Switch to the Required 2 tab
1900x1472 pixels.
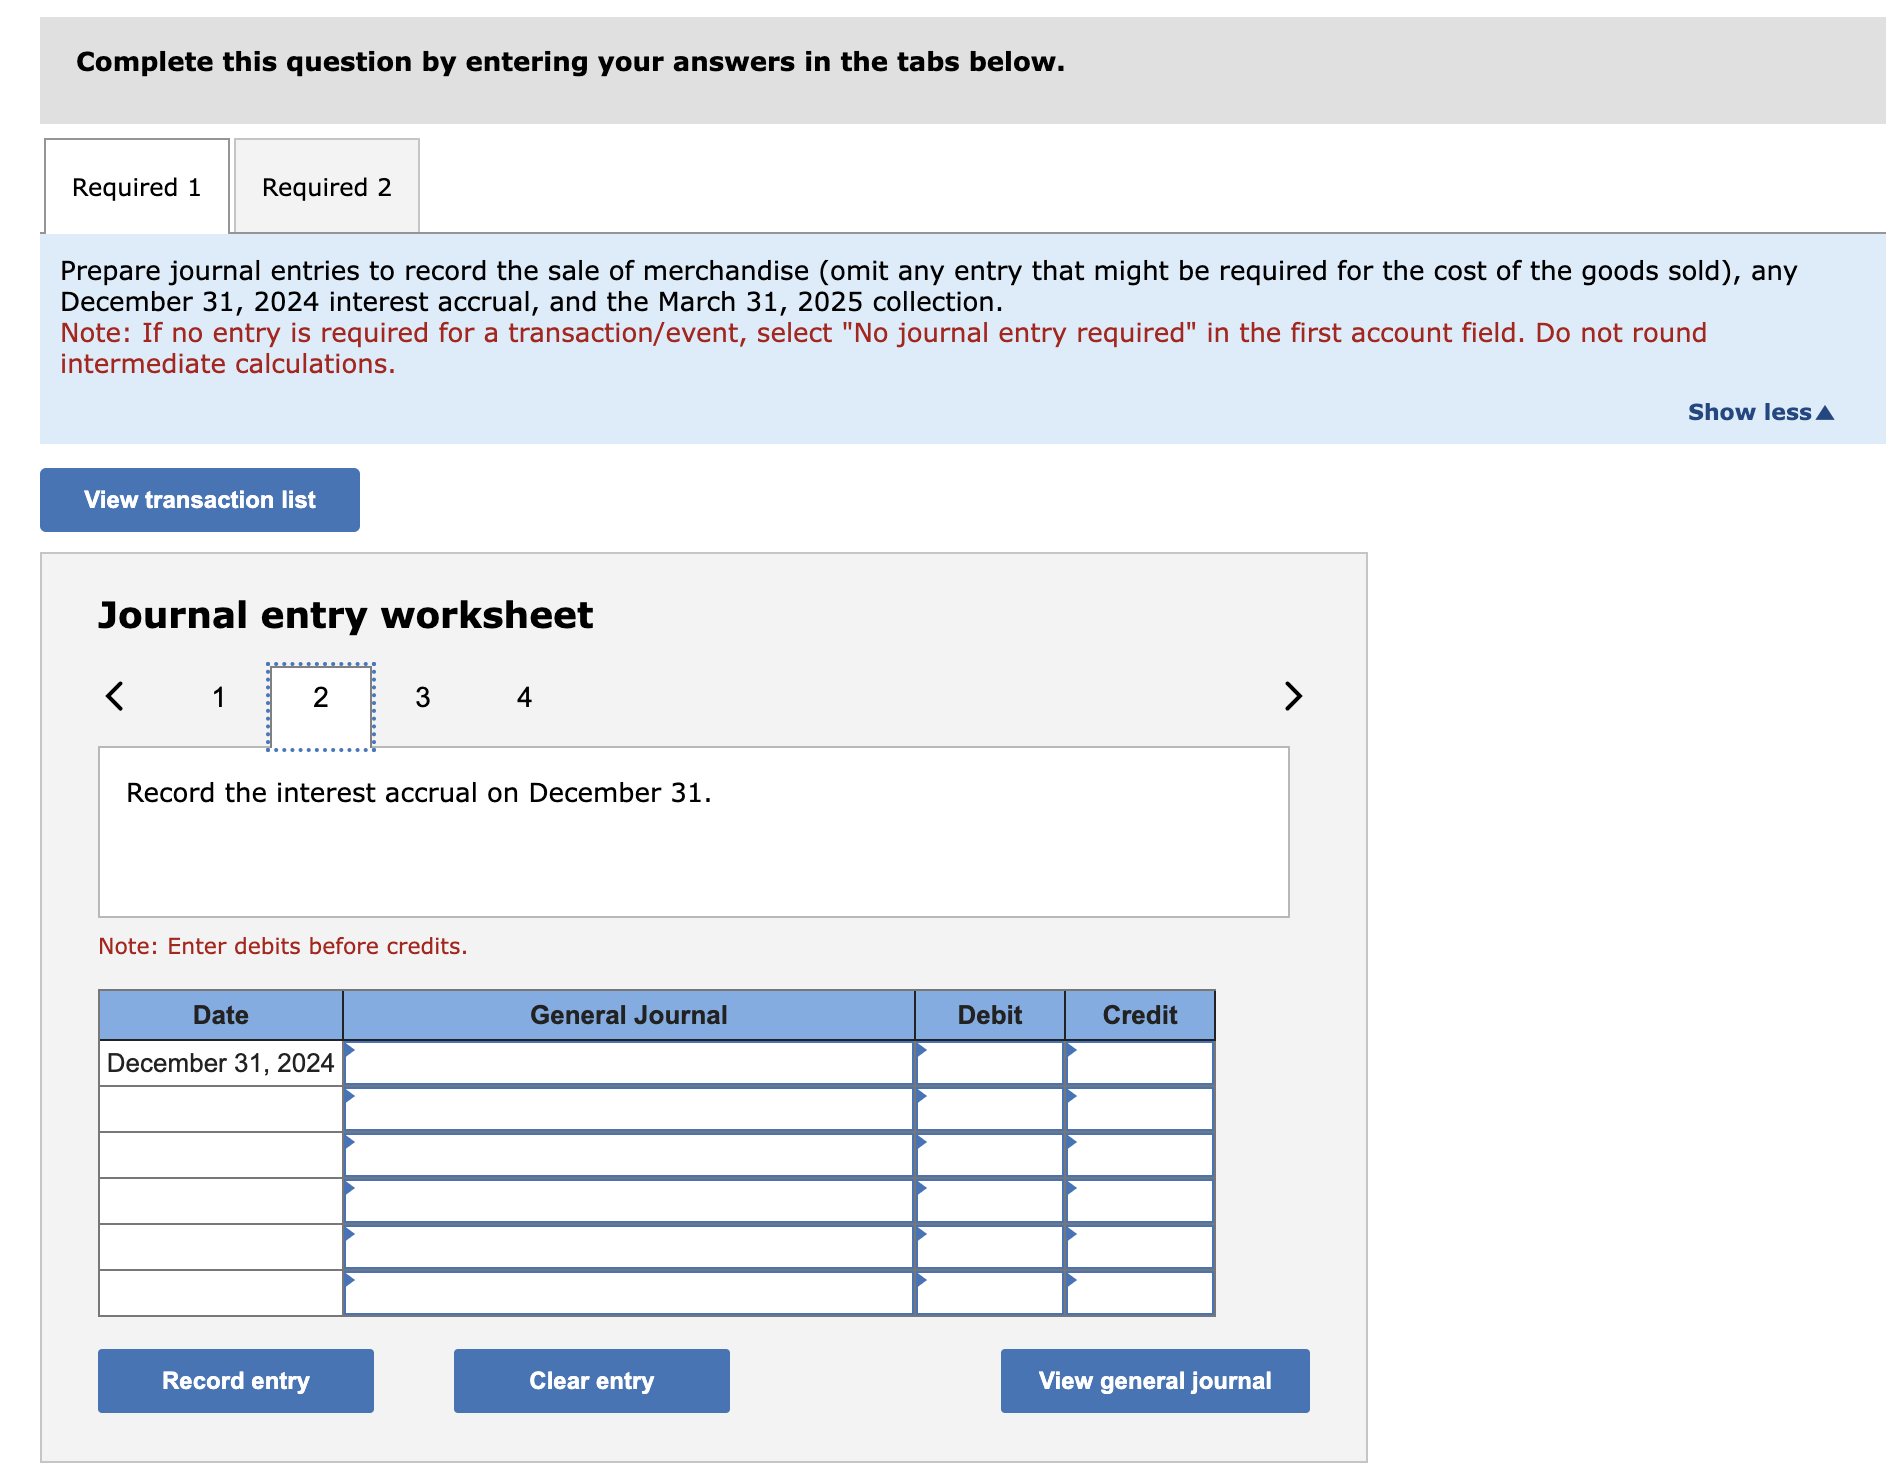tap(327, 187)
